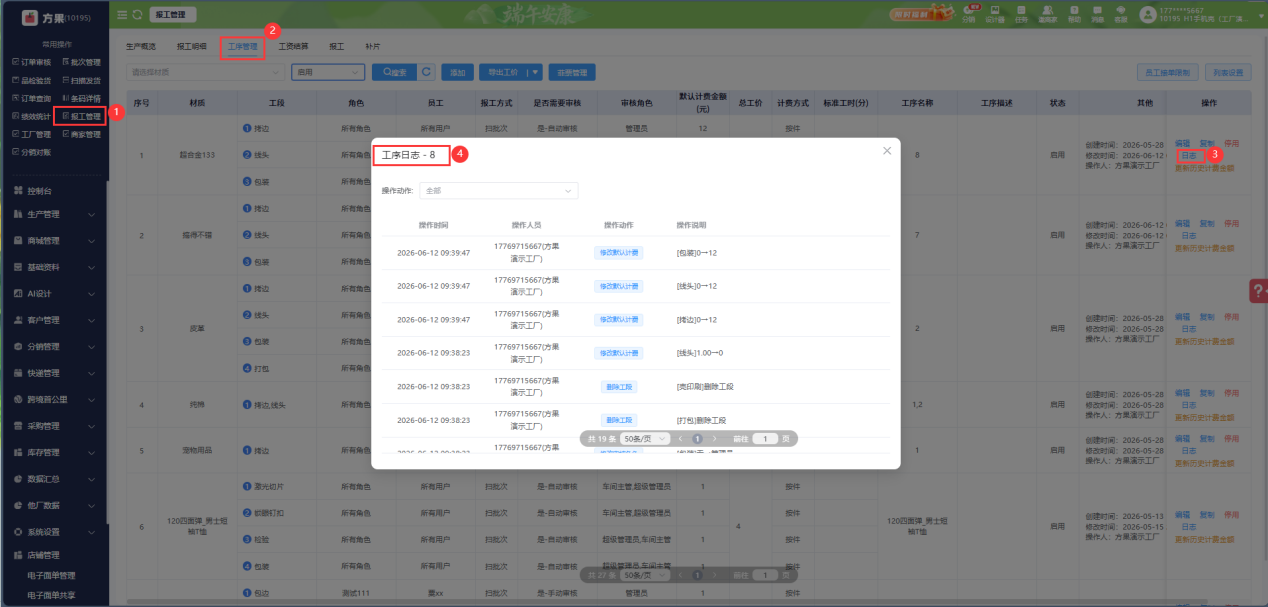Open the 操作动作 filter dropdown
This screenshot has width=1268, height=607.
[x=498, y=190]
